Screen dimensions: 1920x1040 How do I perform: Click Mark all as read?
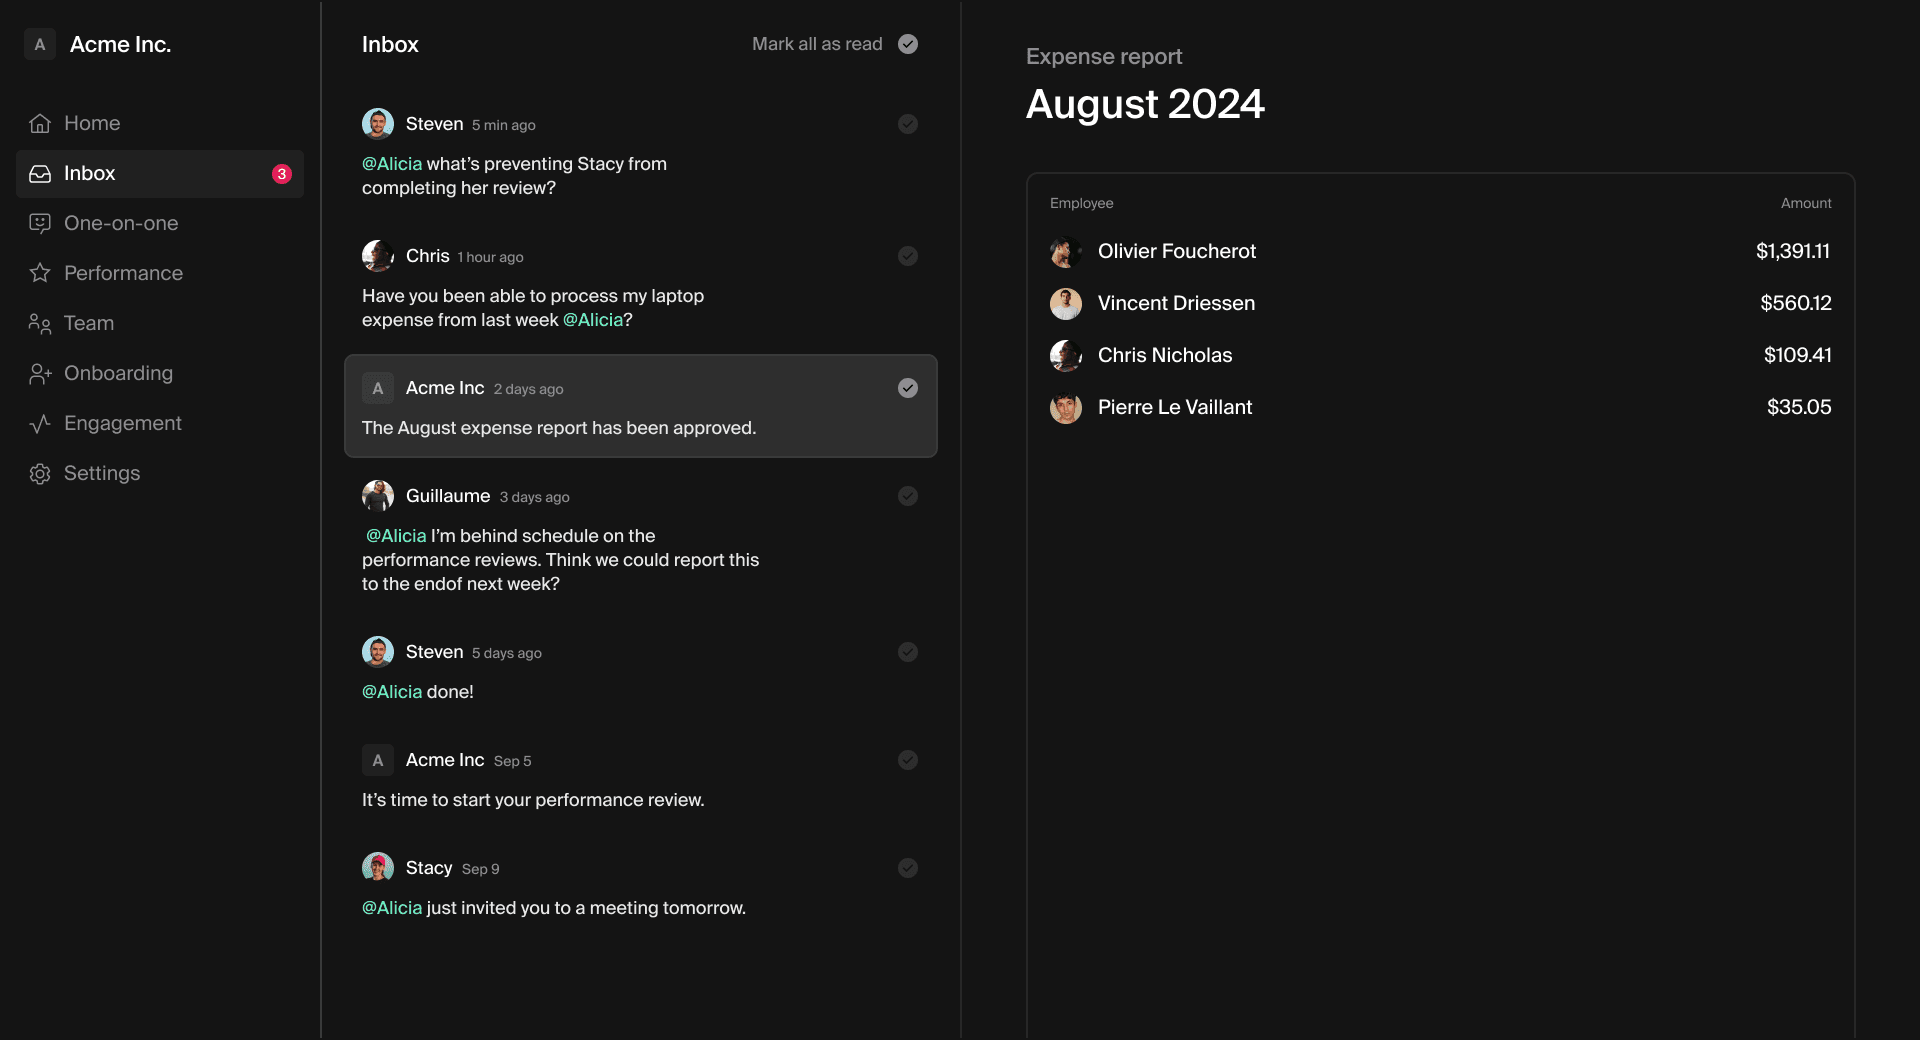click(x=816, y=44)
